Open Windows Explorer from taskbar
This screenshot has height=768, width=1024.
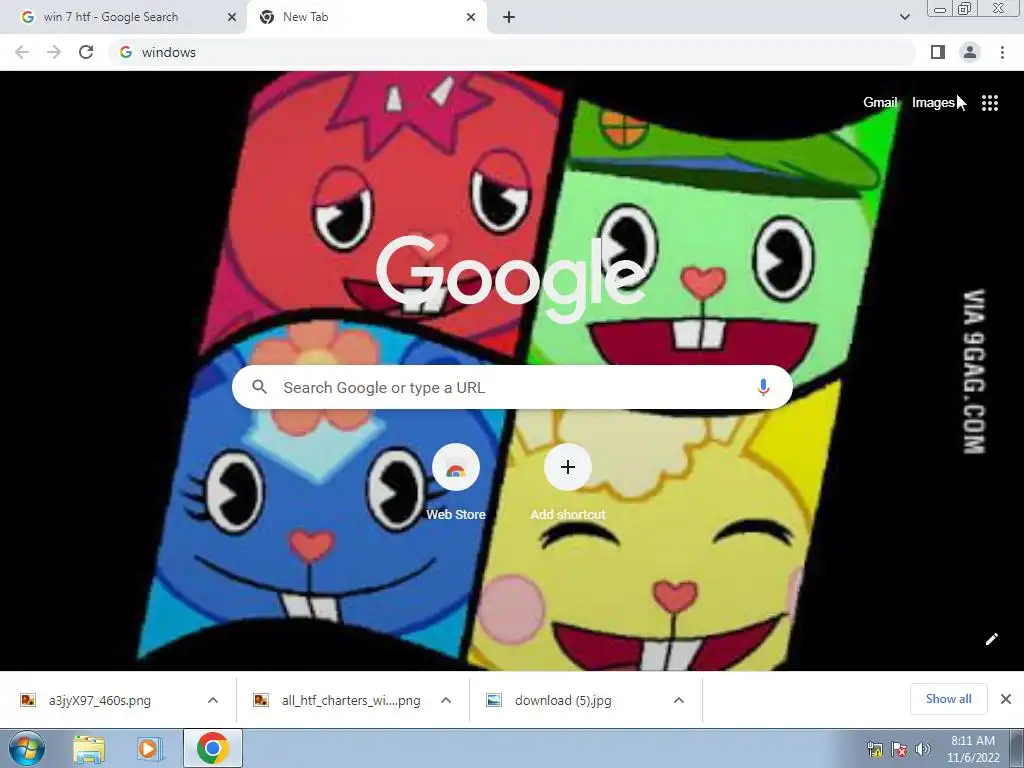pos(89,748)
